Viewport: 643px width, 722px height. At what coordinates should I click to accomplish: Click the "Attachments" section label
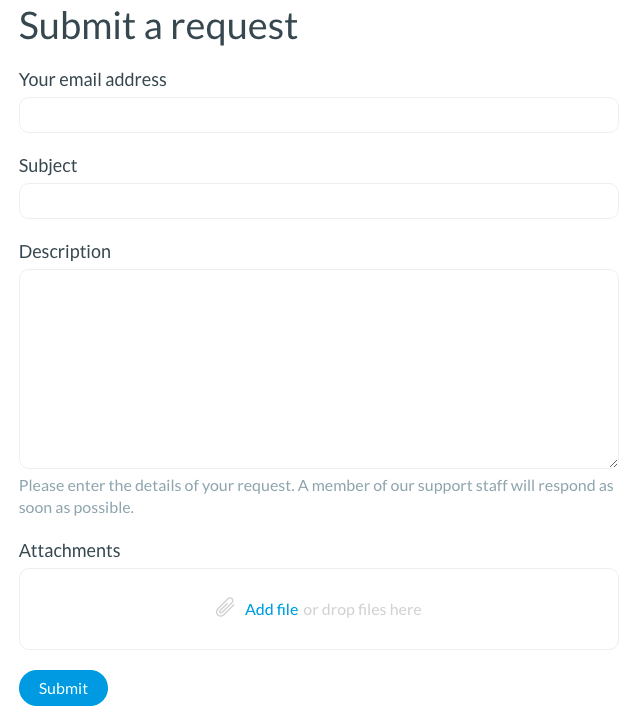coord(69,550)
